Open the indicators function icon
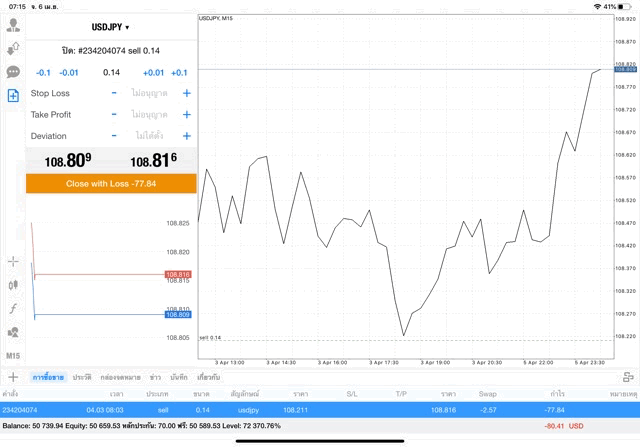The height and width of the screenshot is (447, 640). (13, 308)
